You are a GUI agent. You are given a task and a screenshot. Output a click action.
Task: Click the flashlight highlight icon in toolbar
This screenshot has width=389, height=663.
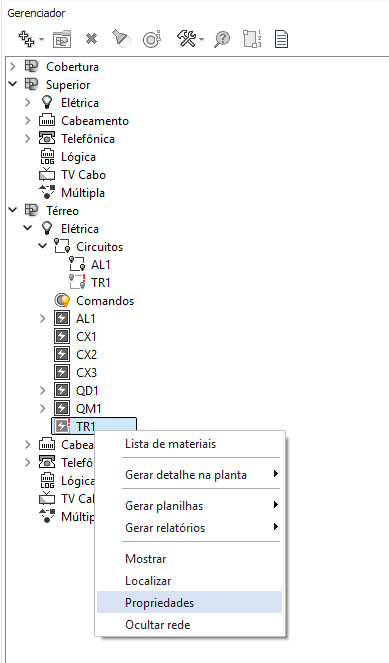pos(121,39)
